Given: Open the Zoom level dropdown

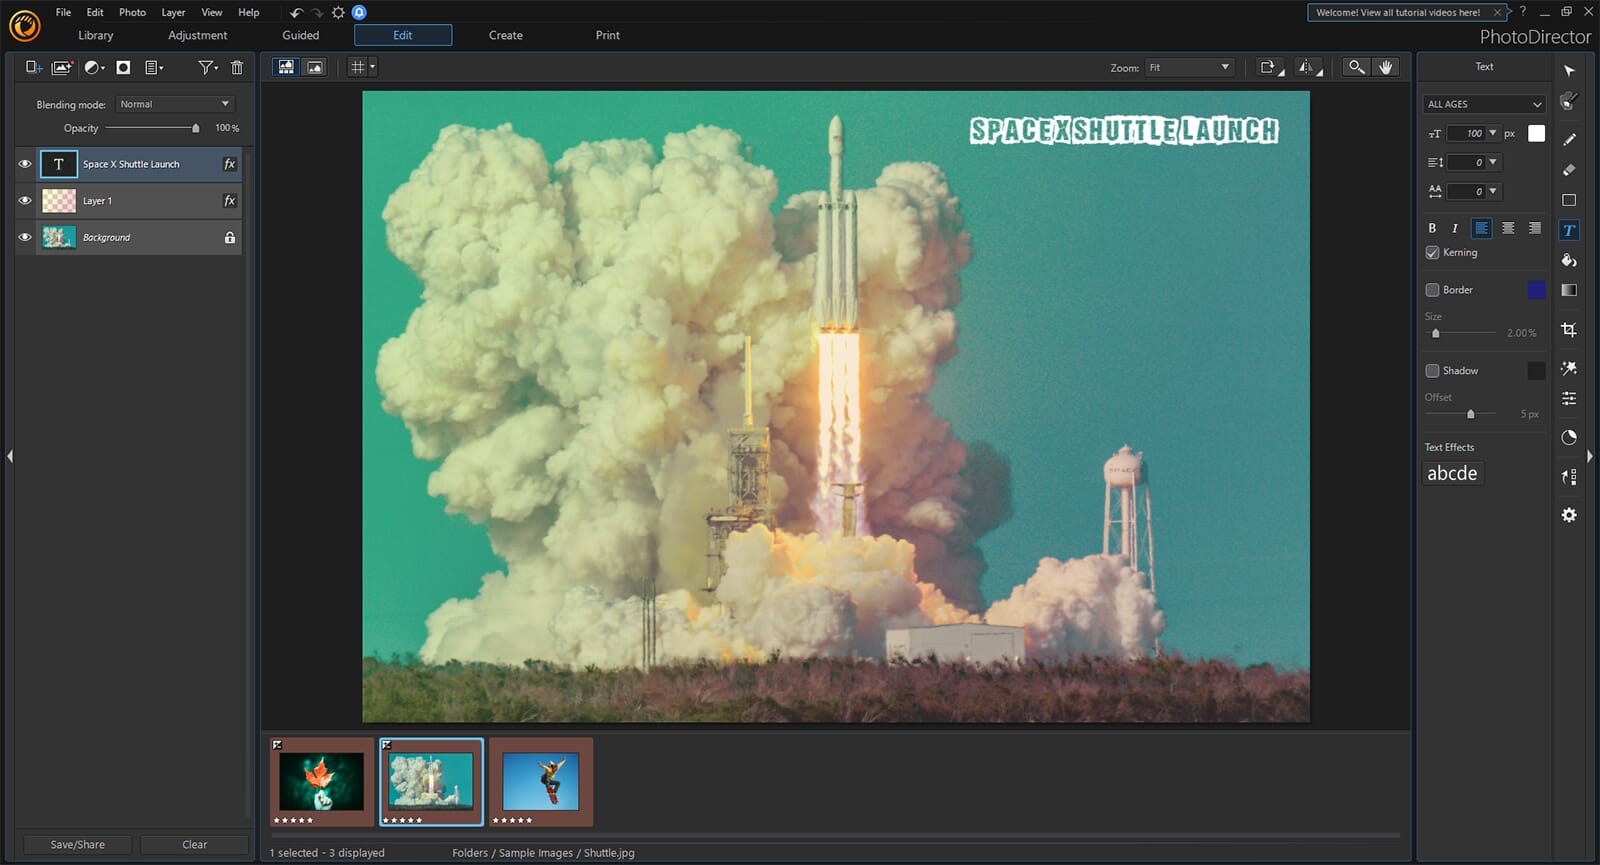Looking at the screenshot, I should tap(1189, 67).
